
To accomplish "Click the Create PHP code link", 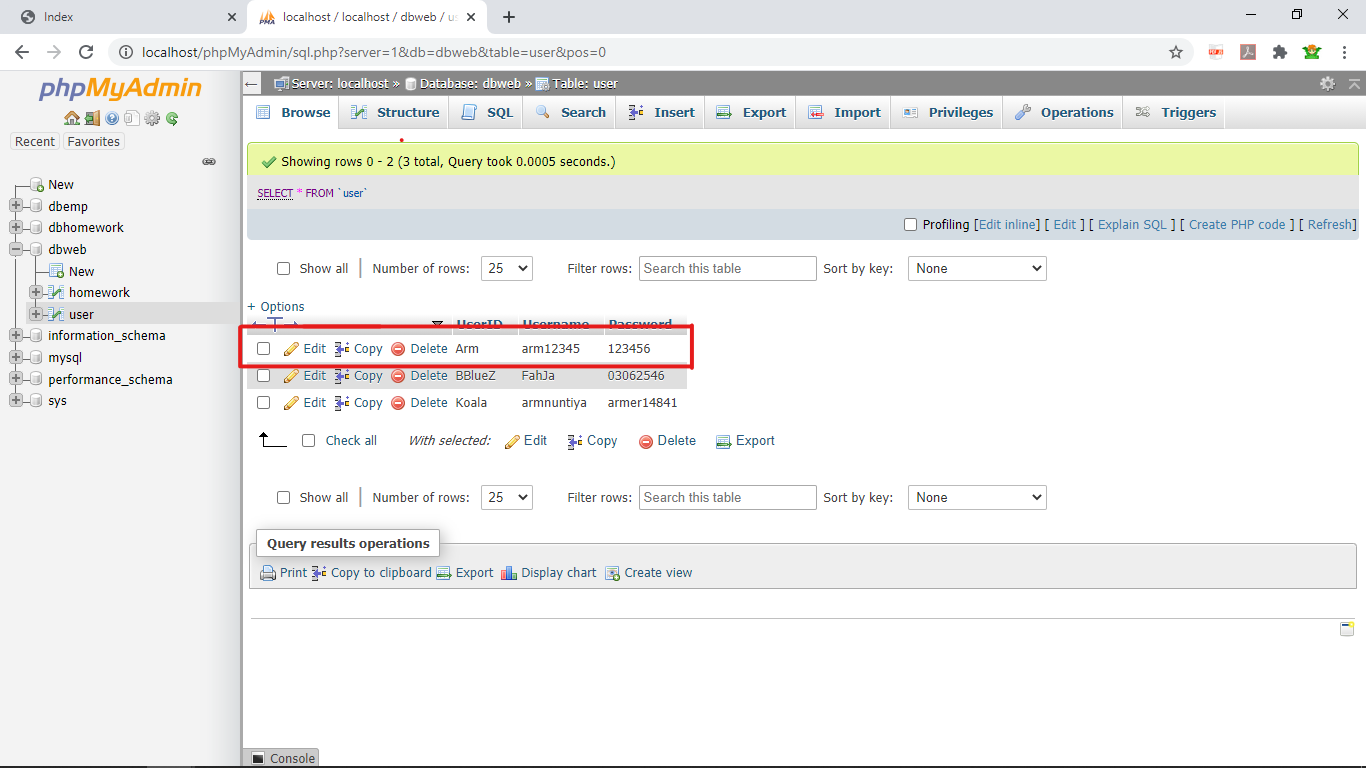I will (1238, 224).
